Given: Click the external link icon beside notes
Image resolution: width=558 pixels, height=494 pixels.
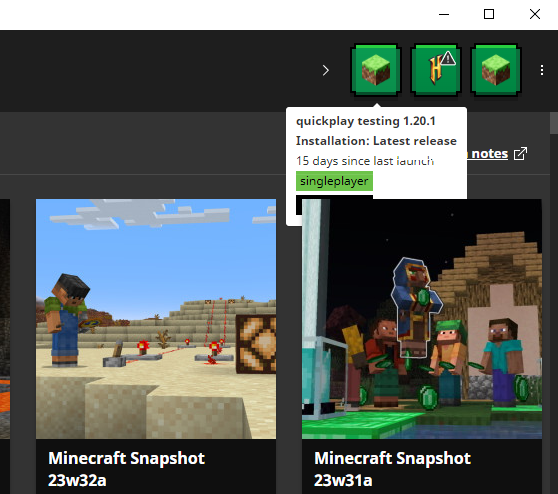Looking at the screenshot, I should click(x=520, y=154).
